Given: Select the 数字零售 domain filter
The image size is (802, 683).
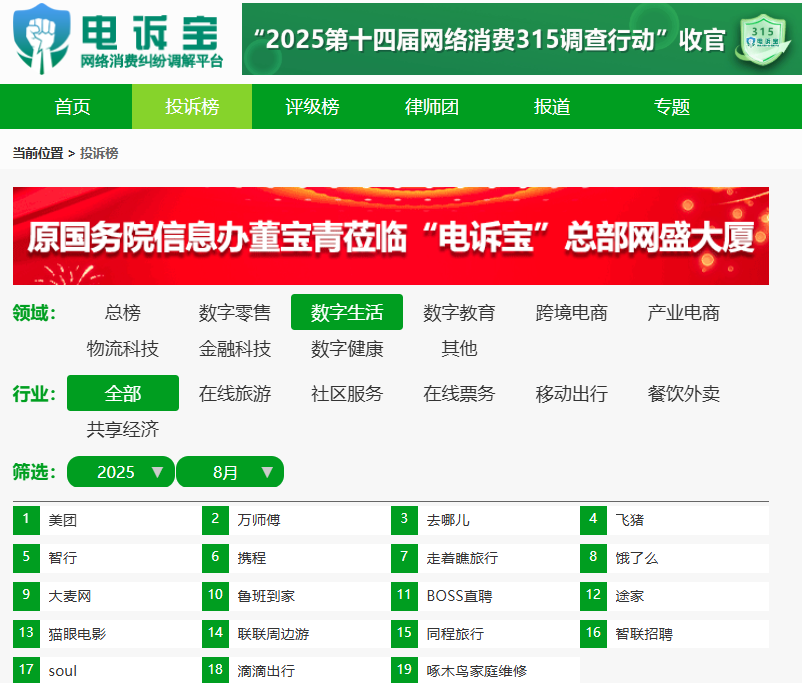Looking at the screenshot, I should pyautogui.click(x=235, y=312).
